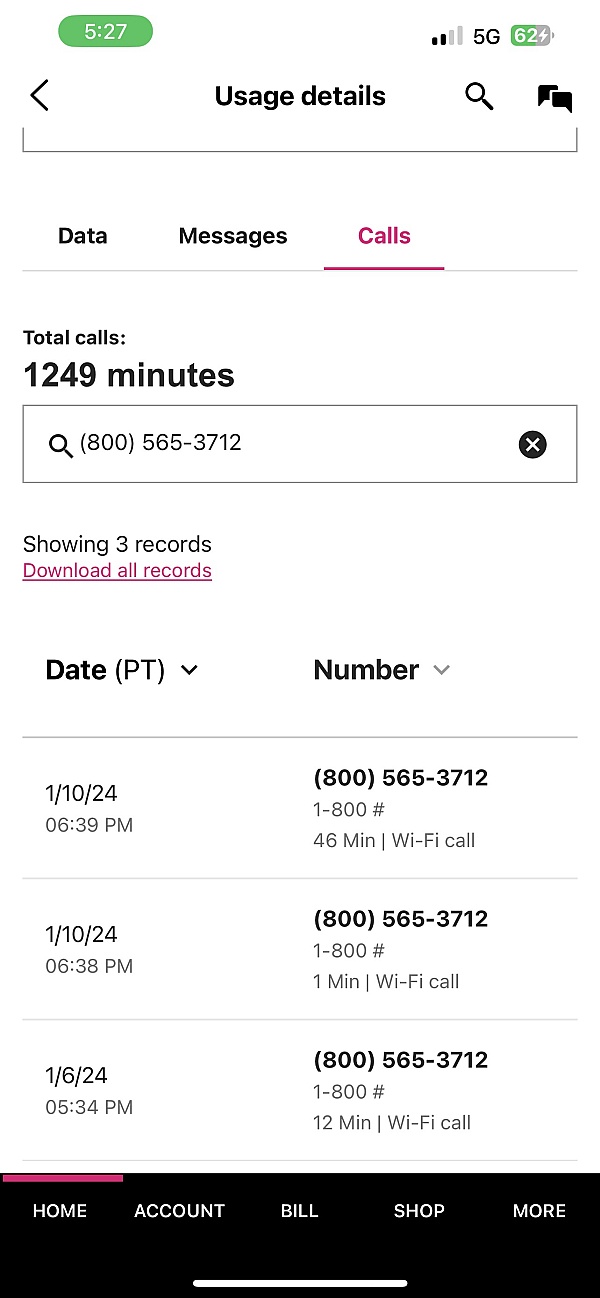This screenshot has width=600, height=1298.
Task: Open the BILL section
Action: [299, 1210]
